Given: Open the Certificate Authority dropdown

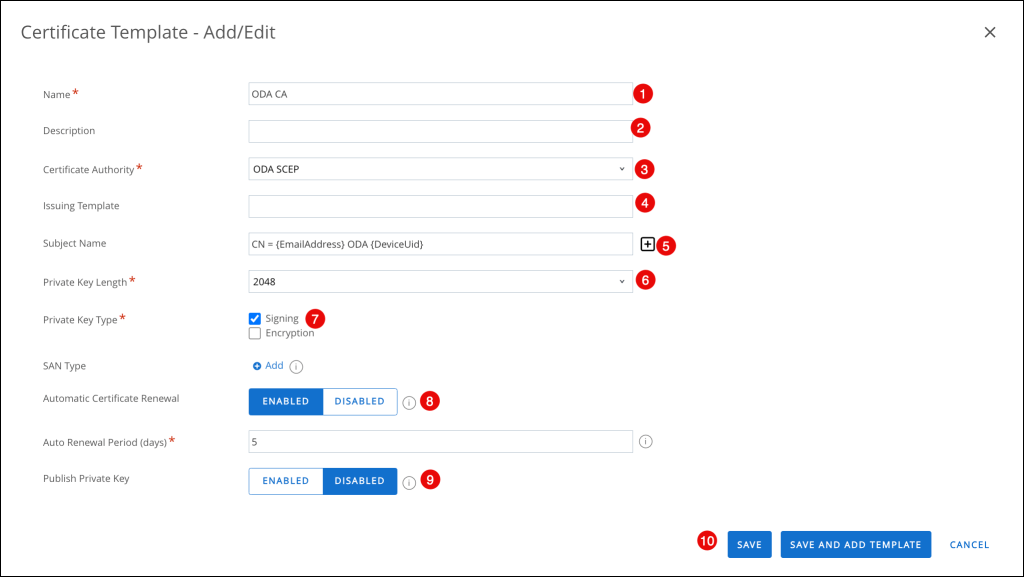Looking at the screenshot, I should pos(440,169).
